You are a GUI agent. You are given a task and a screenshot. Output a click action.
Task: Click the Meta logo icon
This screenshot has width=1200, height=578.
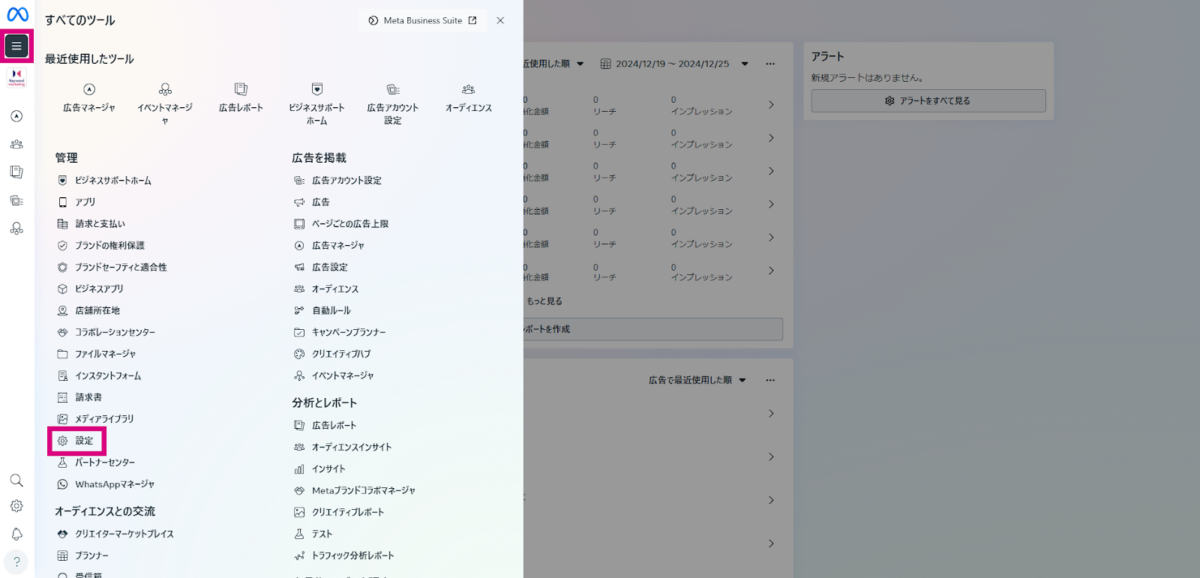click(x=16, y=14)
